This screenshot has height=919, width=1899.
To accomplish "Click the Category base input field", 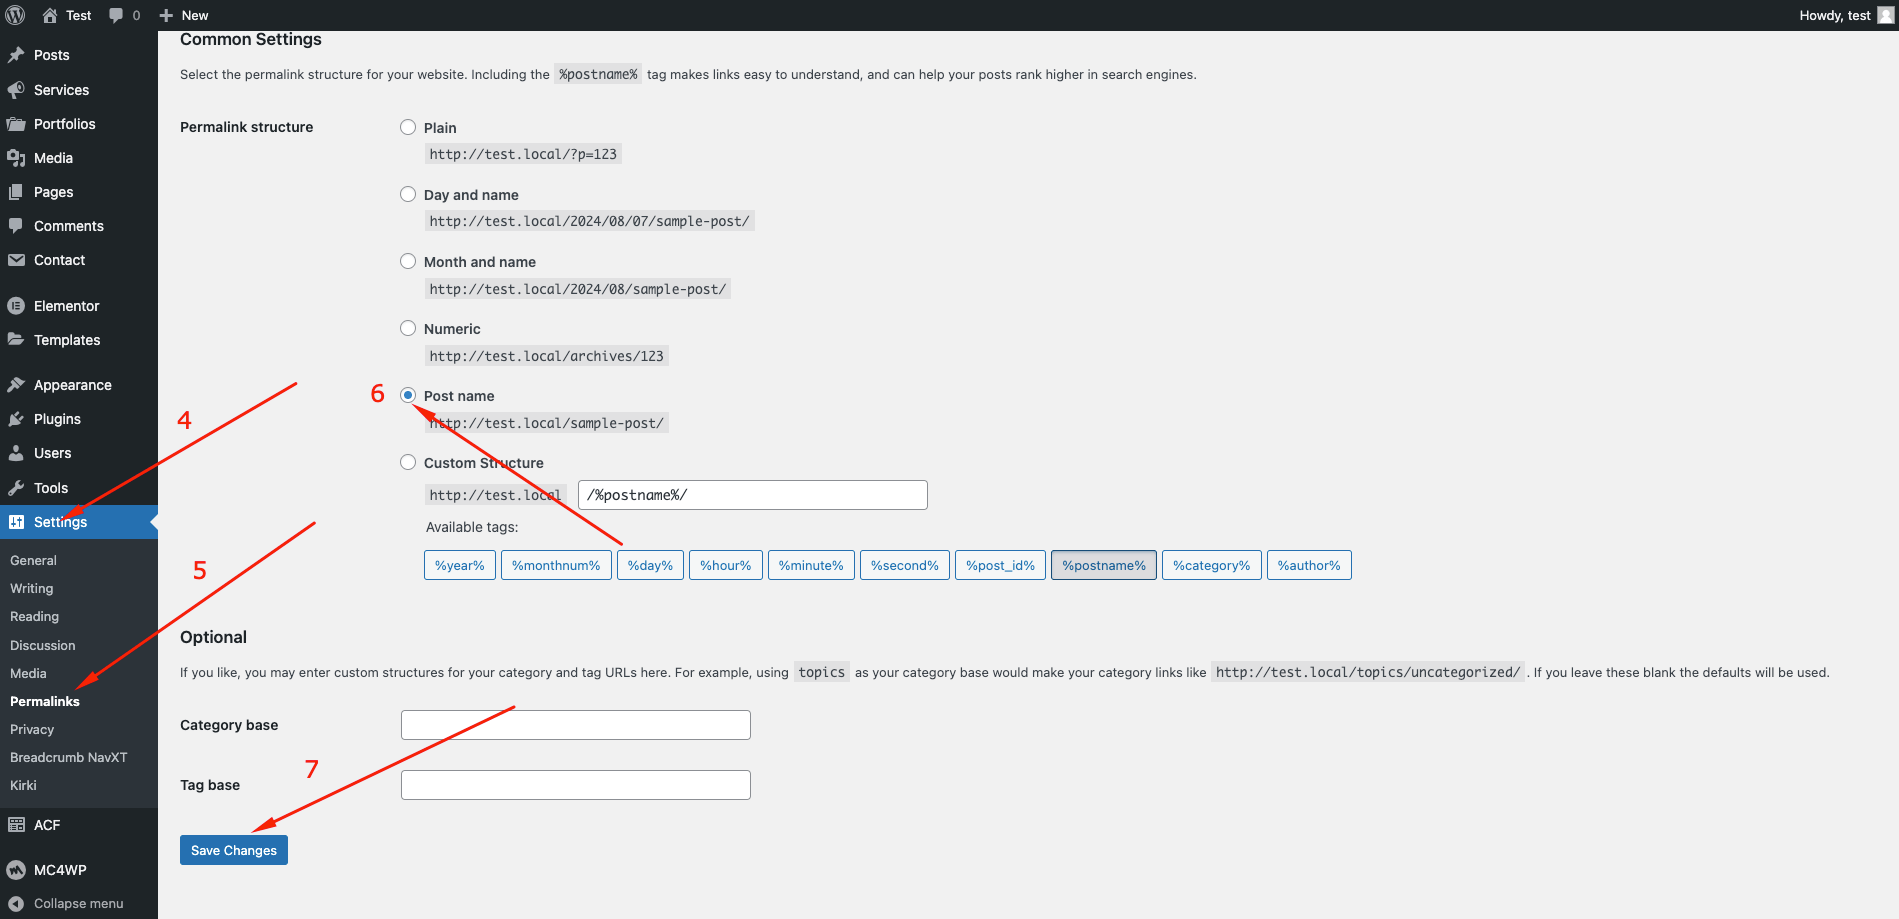I will click(575, 725).
